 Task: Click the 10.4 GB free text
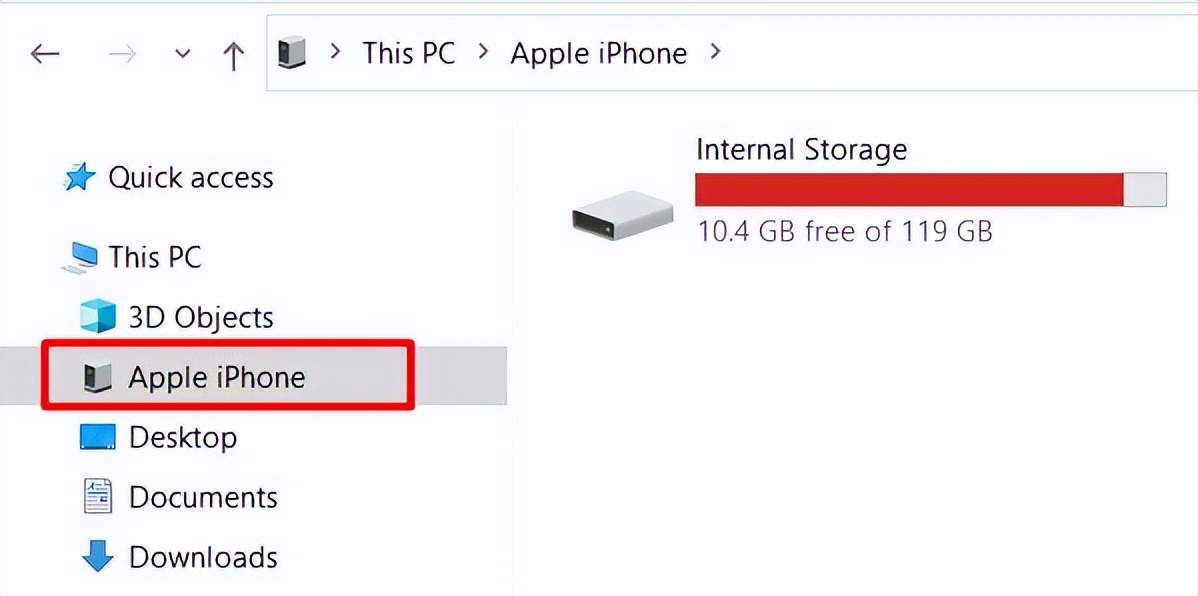click(845, 231)
